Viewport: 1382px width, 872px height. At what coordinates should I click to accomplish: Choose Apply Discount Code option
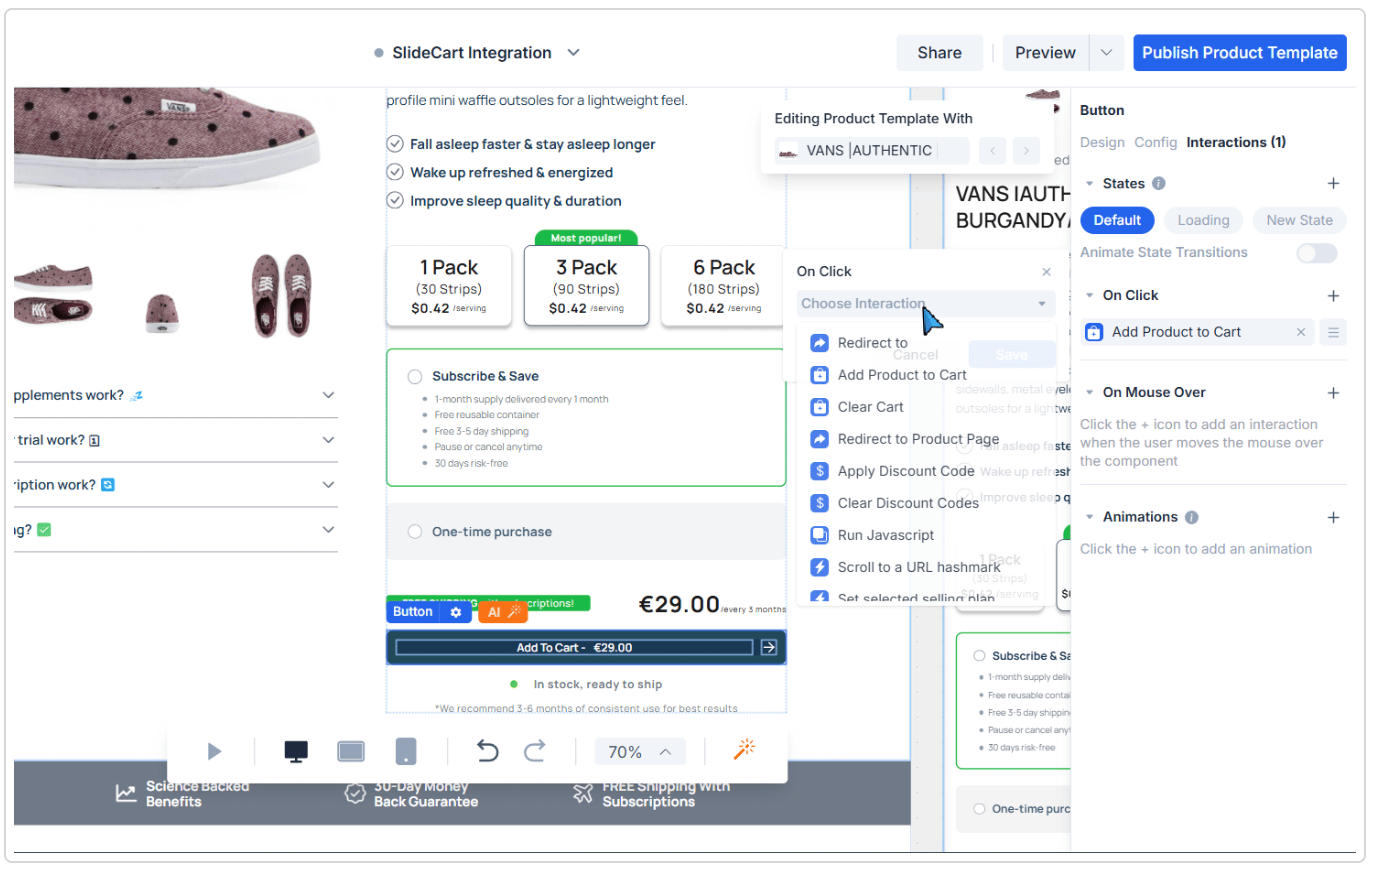[x=905, y=471]
